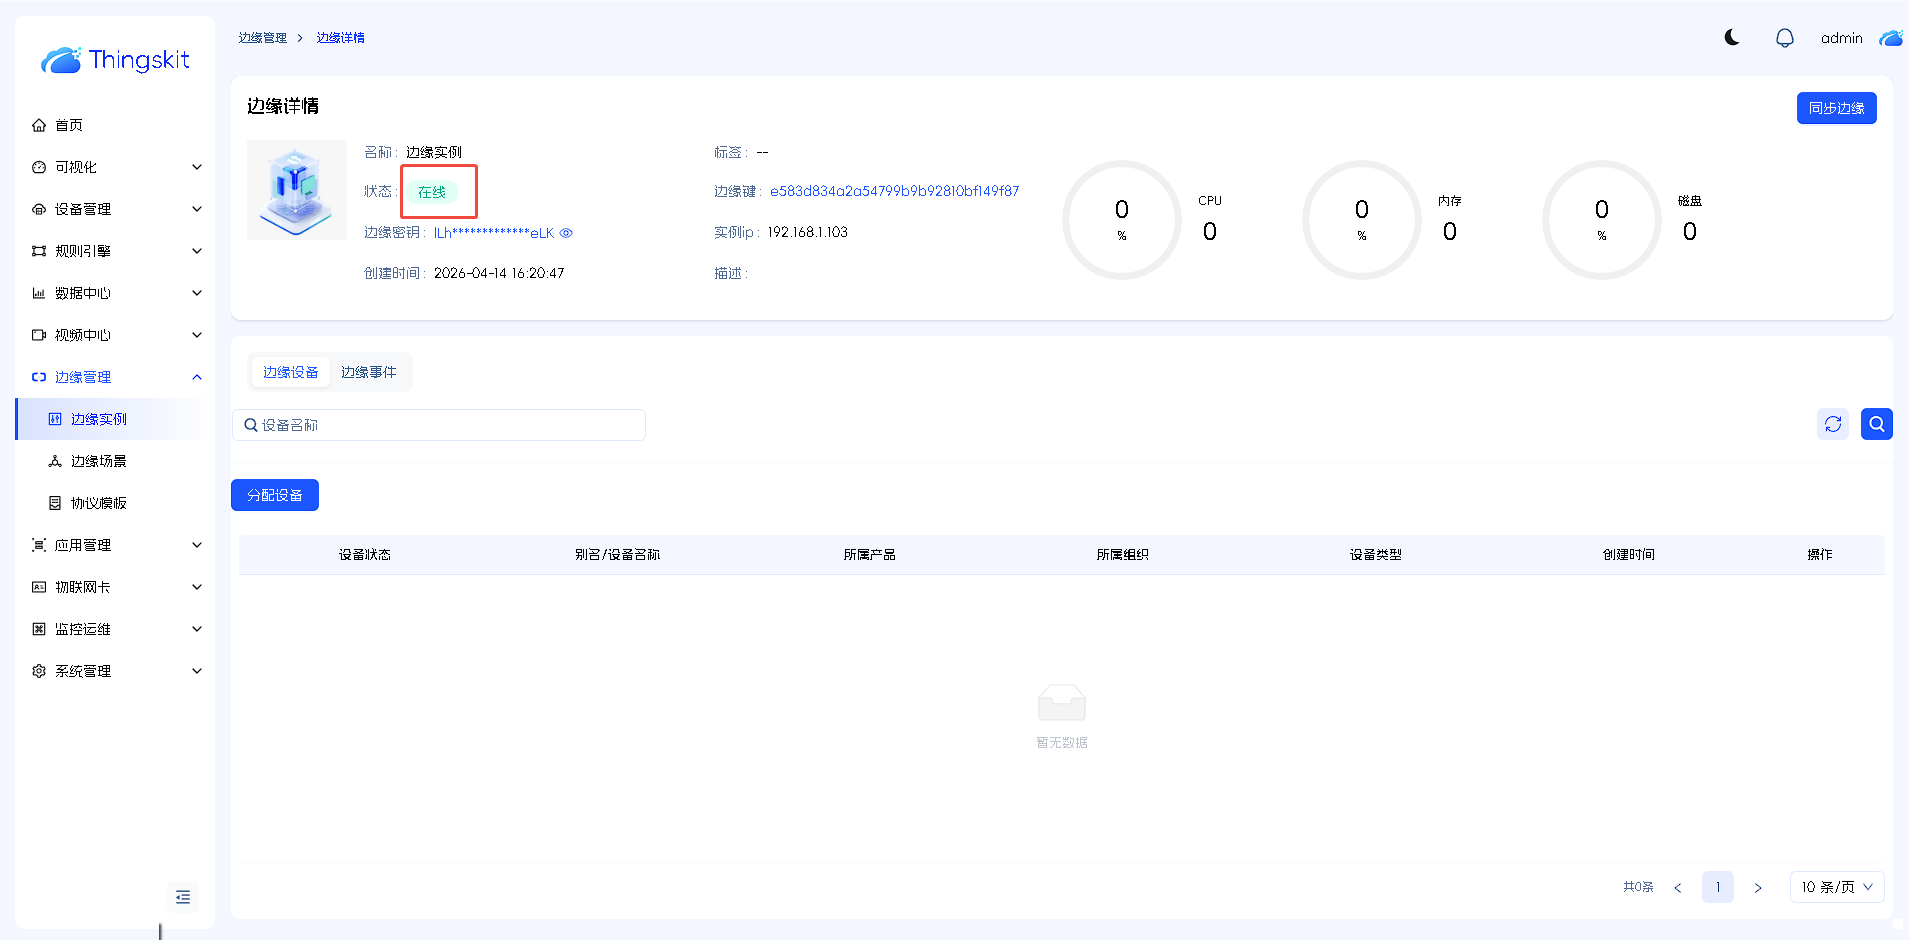The width and height of the screenshot is (1909, 940).
Task: Click the 物联网卡 card icon
Action: pyautogui.click(x=39, y=587)
